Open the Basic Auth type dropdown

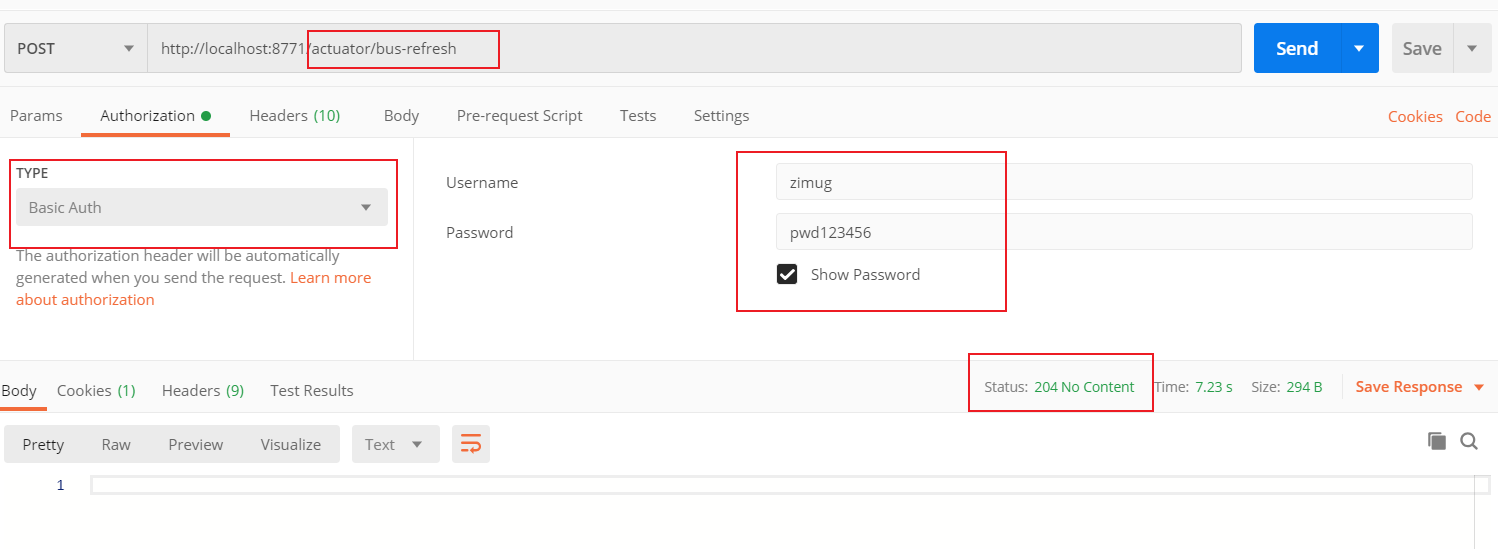[x=202, y=207]
